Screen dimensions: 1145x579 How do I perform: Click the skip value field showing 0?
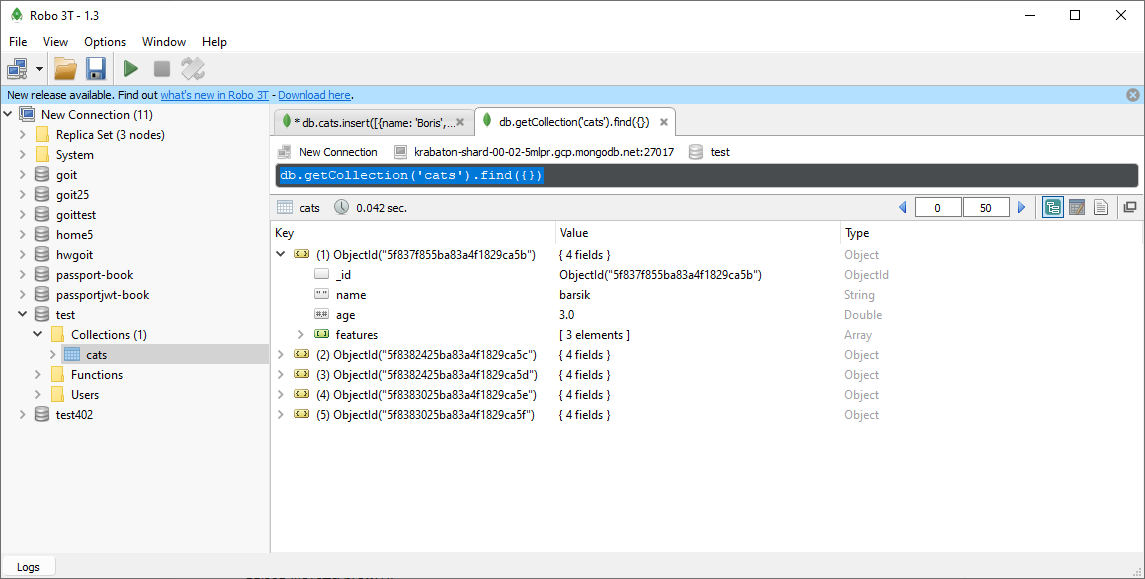point(938,208)
